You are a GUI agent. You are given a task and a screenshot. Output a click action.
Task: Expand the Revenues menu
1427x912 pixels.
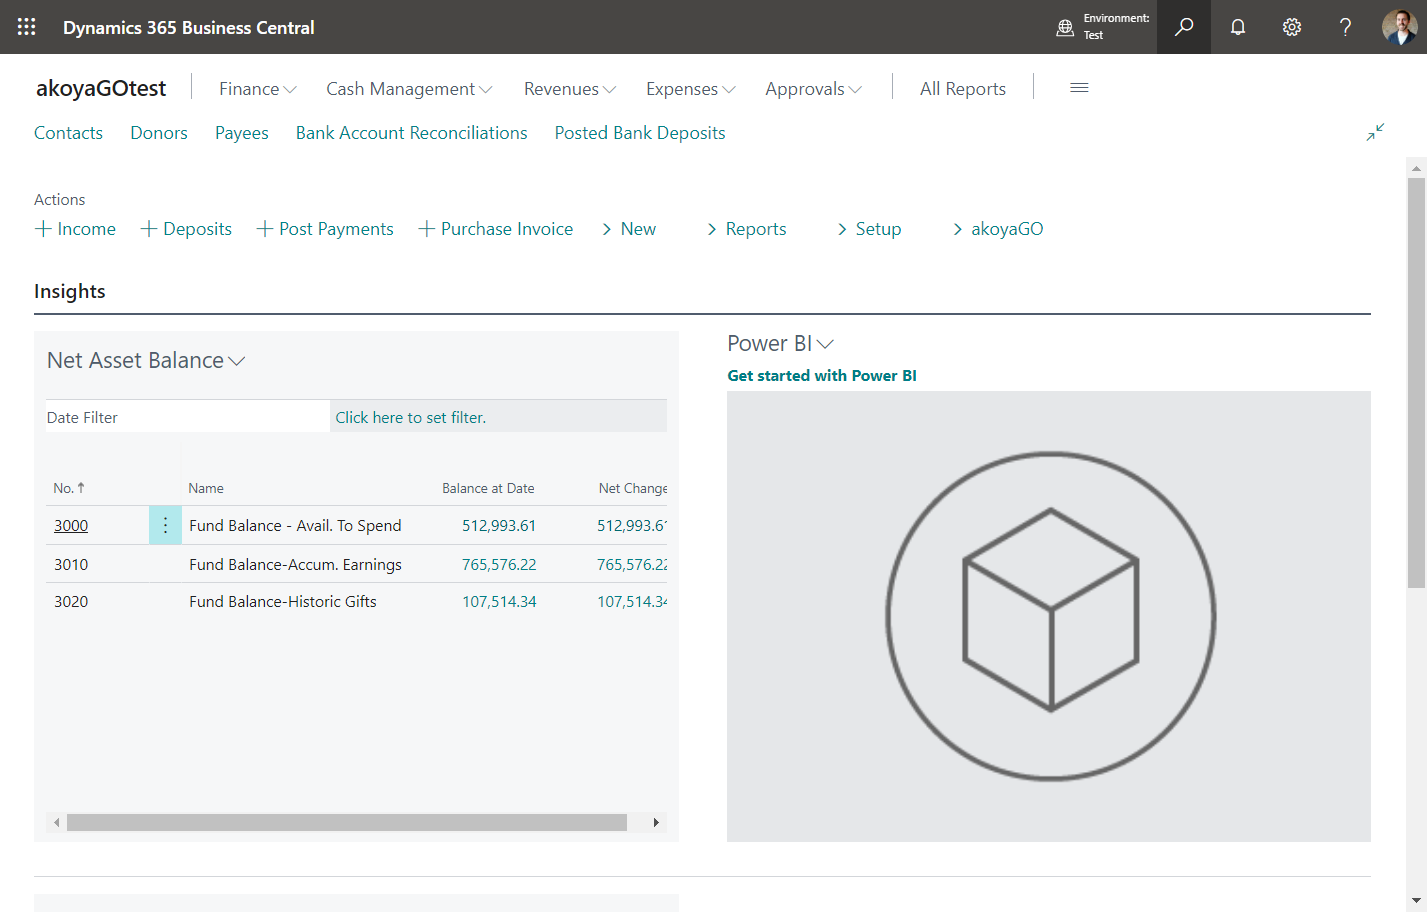click(570, 89)
